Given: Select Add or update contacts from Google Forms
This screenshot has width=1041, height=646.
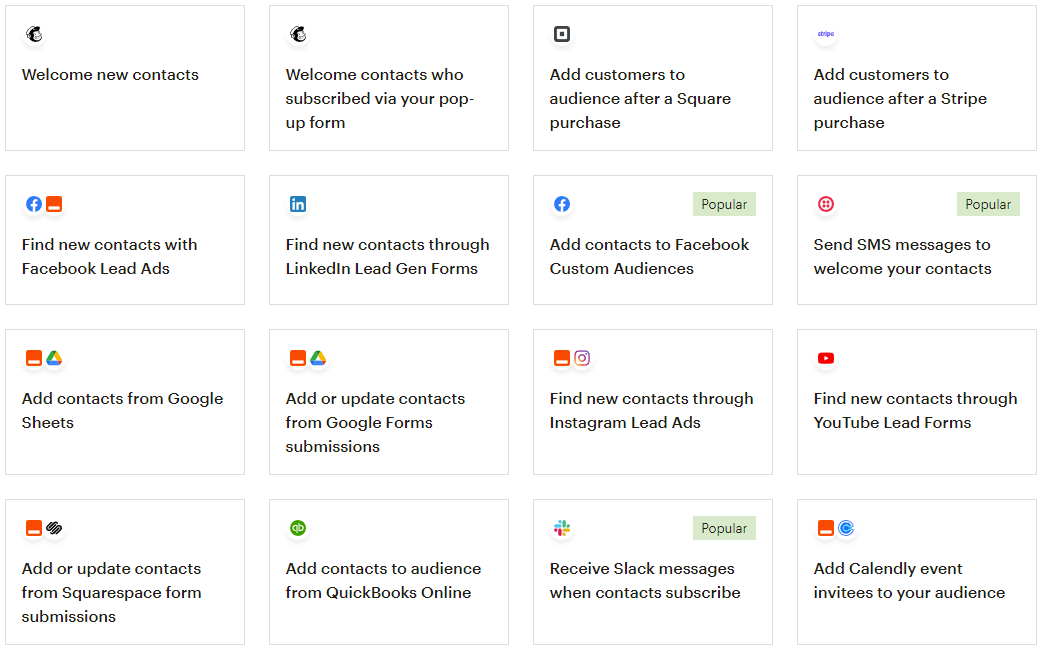Looking at the screenshot, I should click(x=388, y=402).
